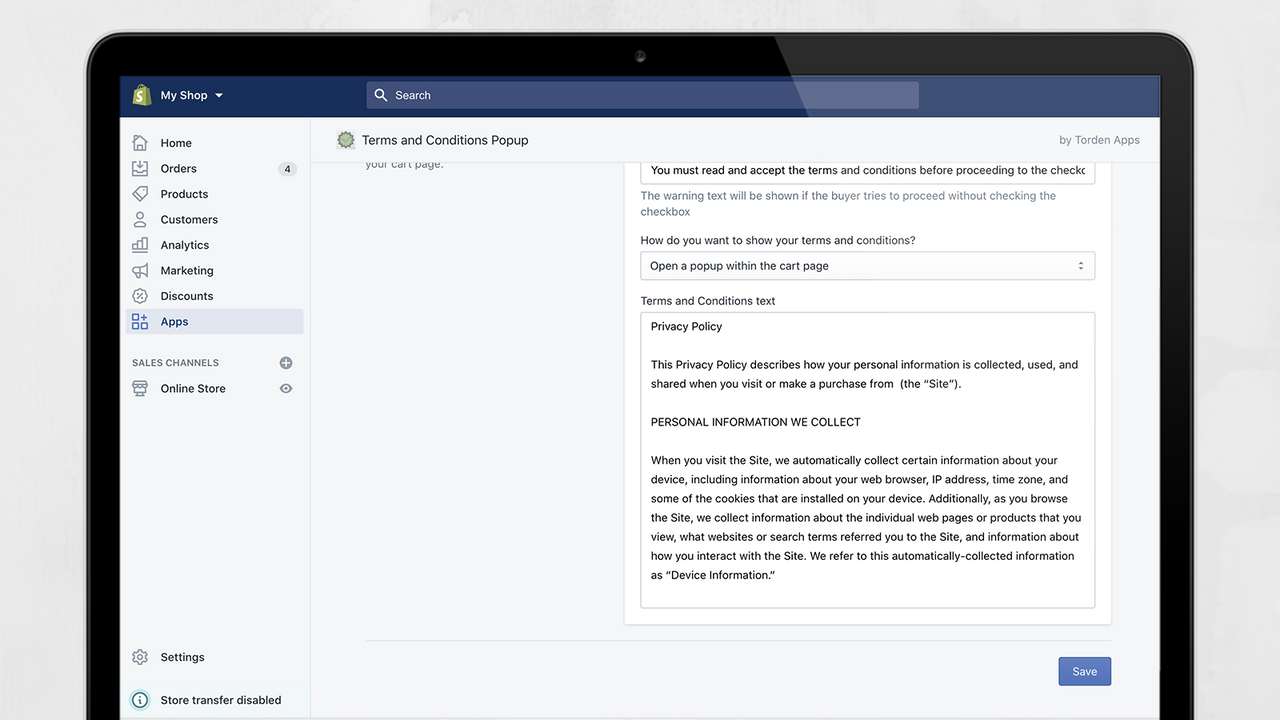Click the Terms and Conditions Popup title
Screen dimensions: 1280x720
(x=445, y=140)
